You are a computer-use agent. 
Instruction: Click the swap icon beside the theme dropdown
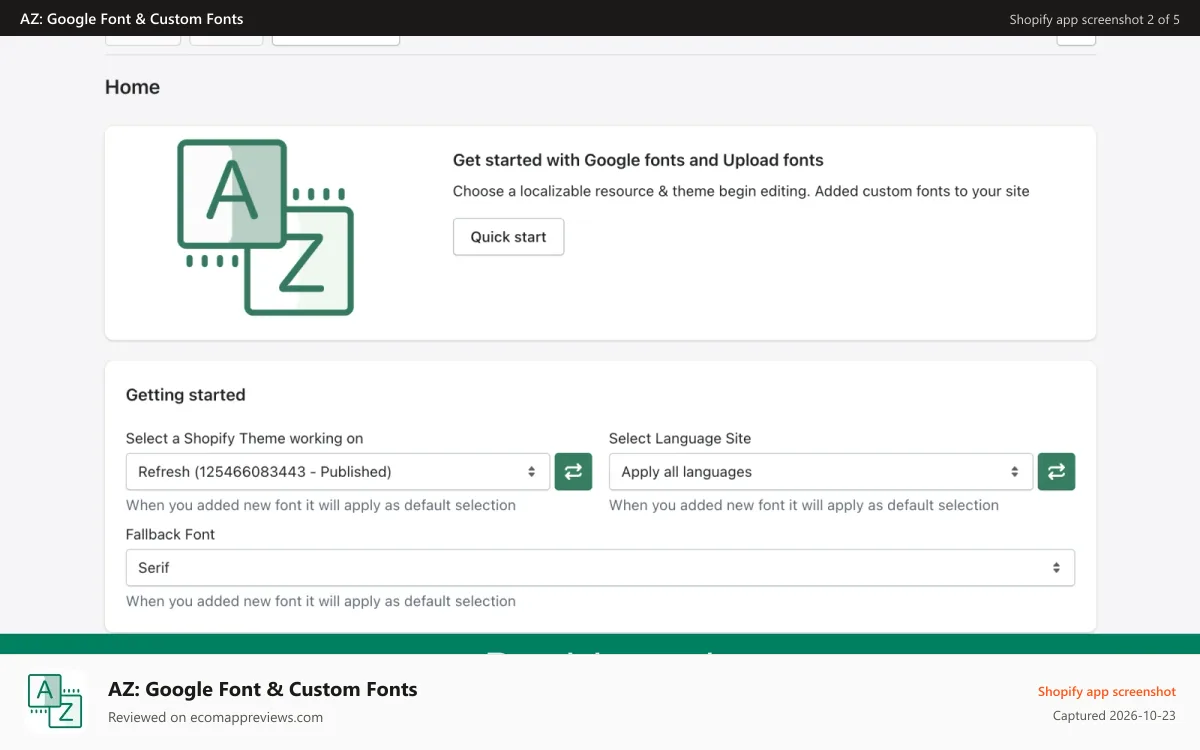point(573,472)
